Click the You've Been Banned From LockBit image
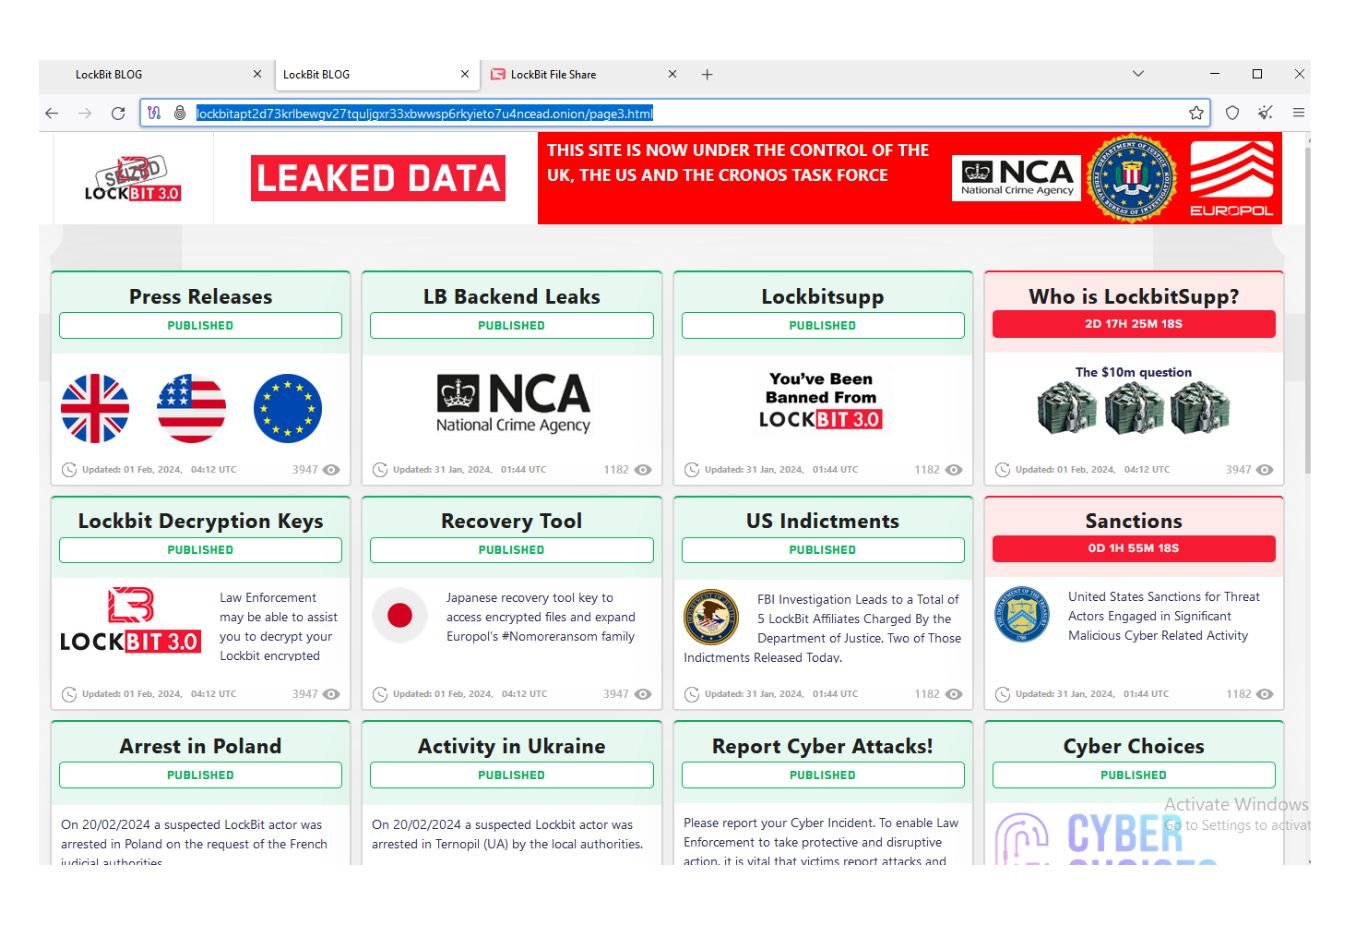This screenshot has height=950, width=1350. pyautogui.click(x=821, y=400)
